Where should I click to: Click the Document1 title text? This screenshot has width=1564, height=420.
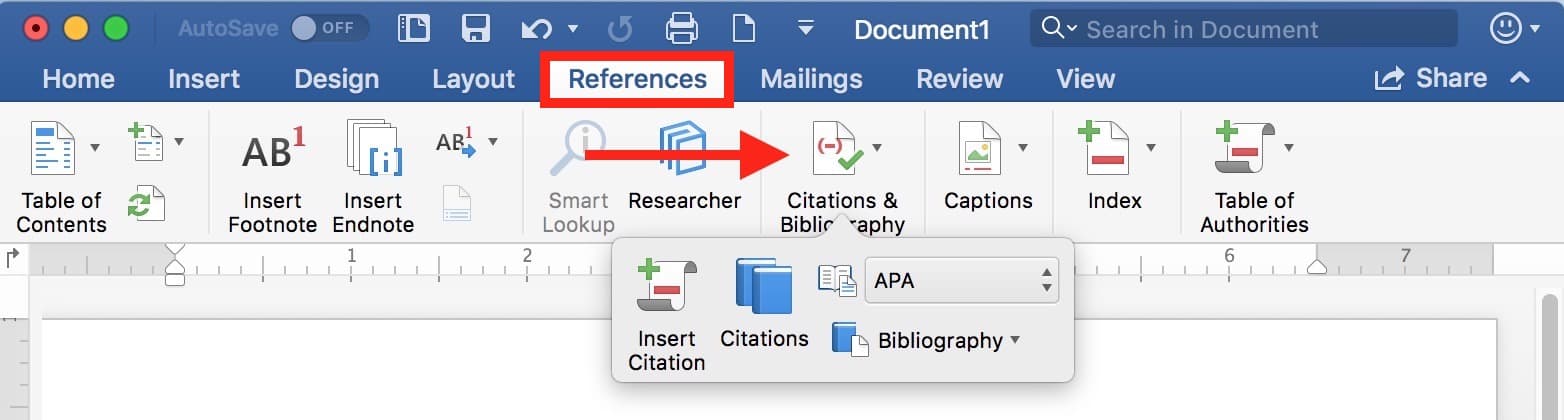click(x=922, y=29)
